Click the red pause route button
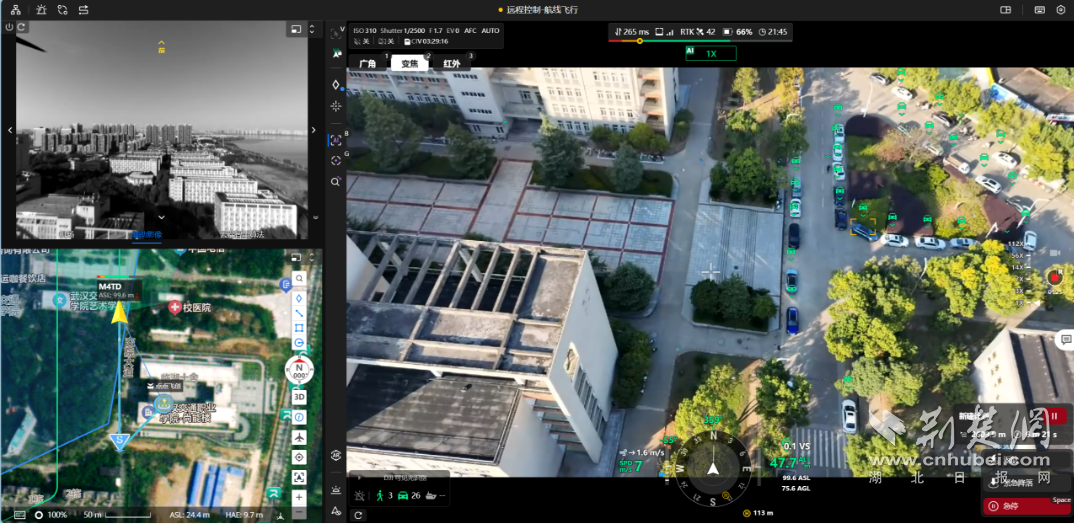 click(x=1054, y=416)
